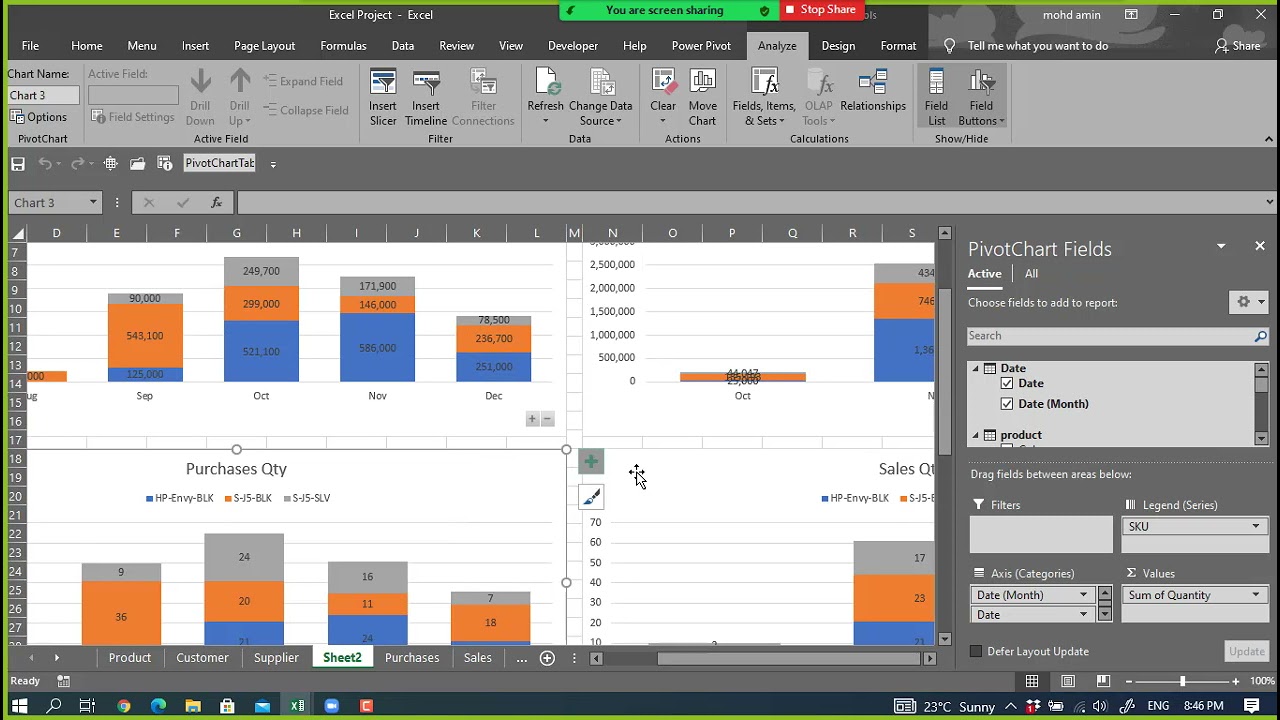
Task: Open Date (Month) axis field dropdown
Action: click(x=1083, y=595)
